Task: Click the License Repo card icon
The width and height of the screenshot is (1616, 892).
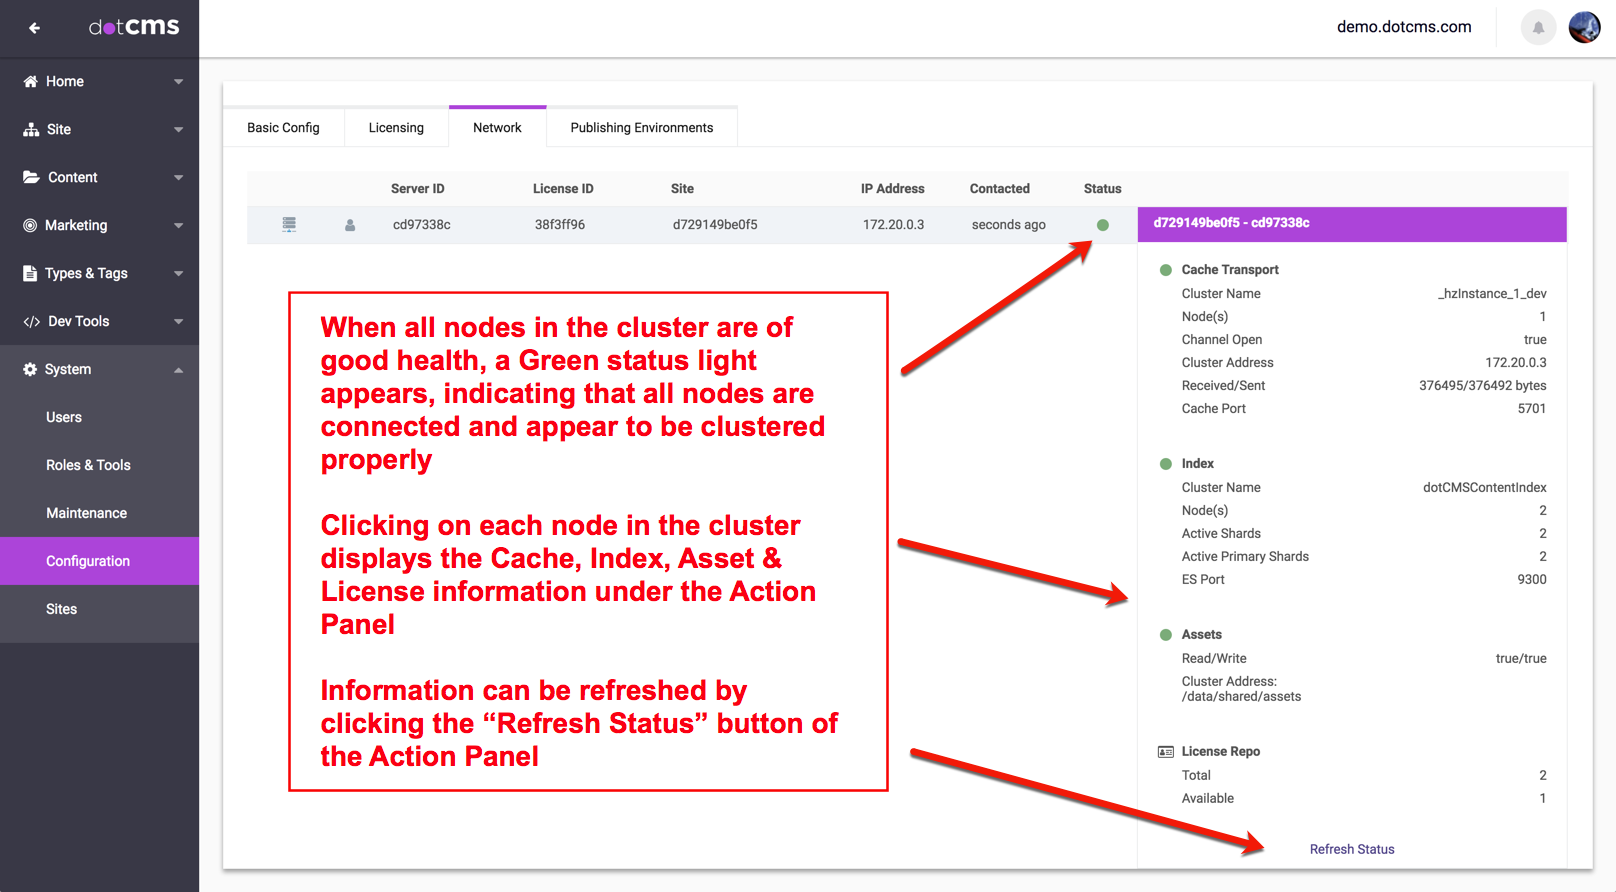Action: tap(1165, 752)
